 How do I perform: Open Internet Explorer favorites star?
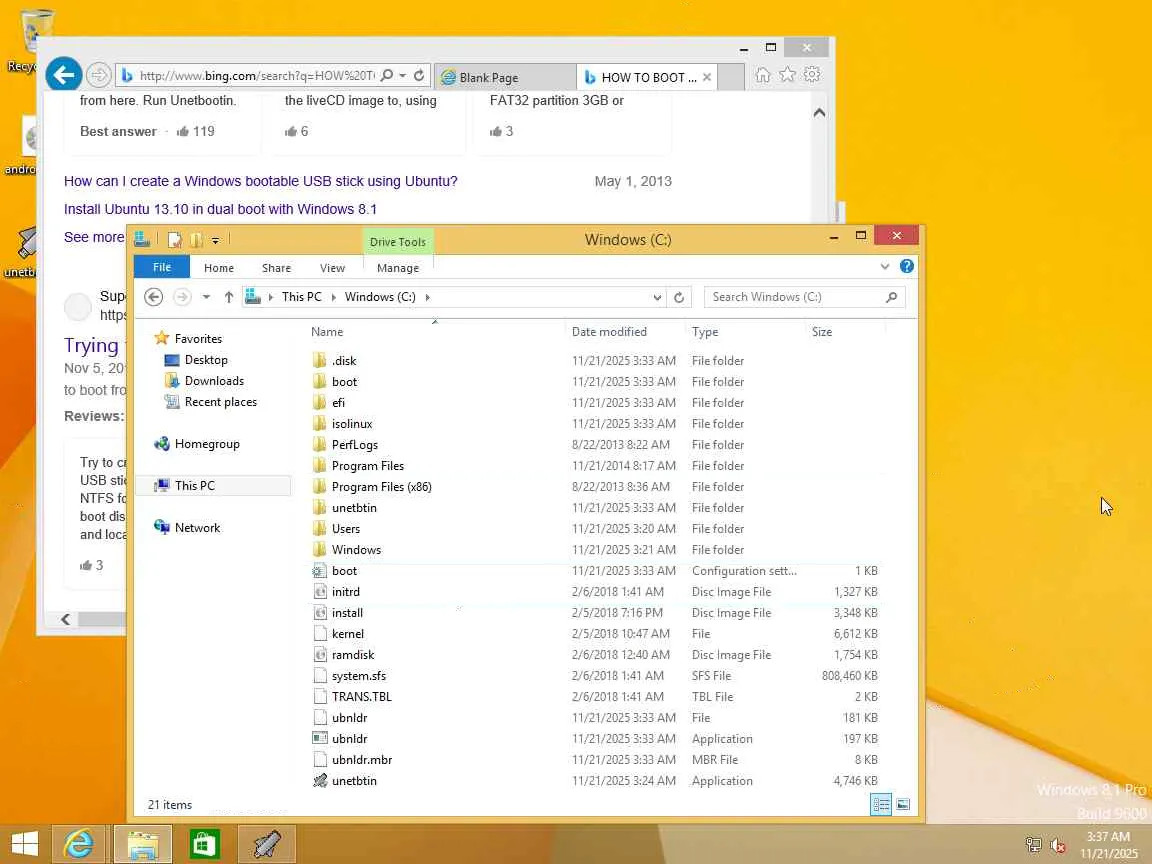pyautogui.click(x=787, y=74)
